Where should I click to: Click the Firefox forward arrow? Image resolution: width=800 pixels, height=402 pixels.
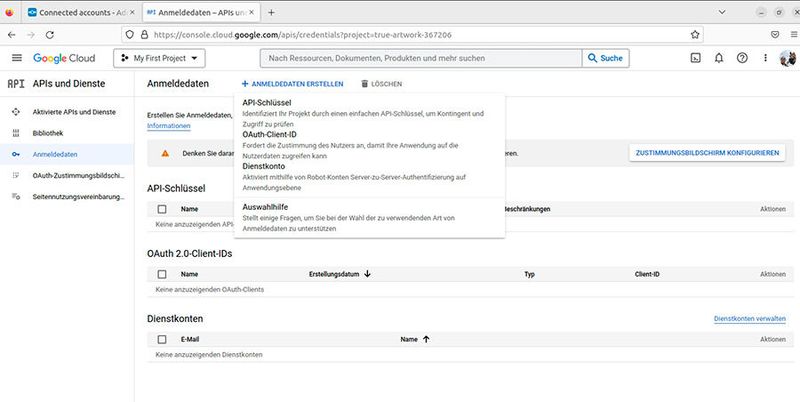pyautogui.click(x=31, y=35)
